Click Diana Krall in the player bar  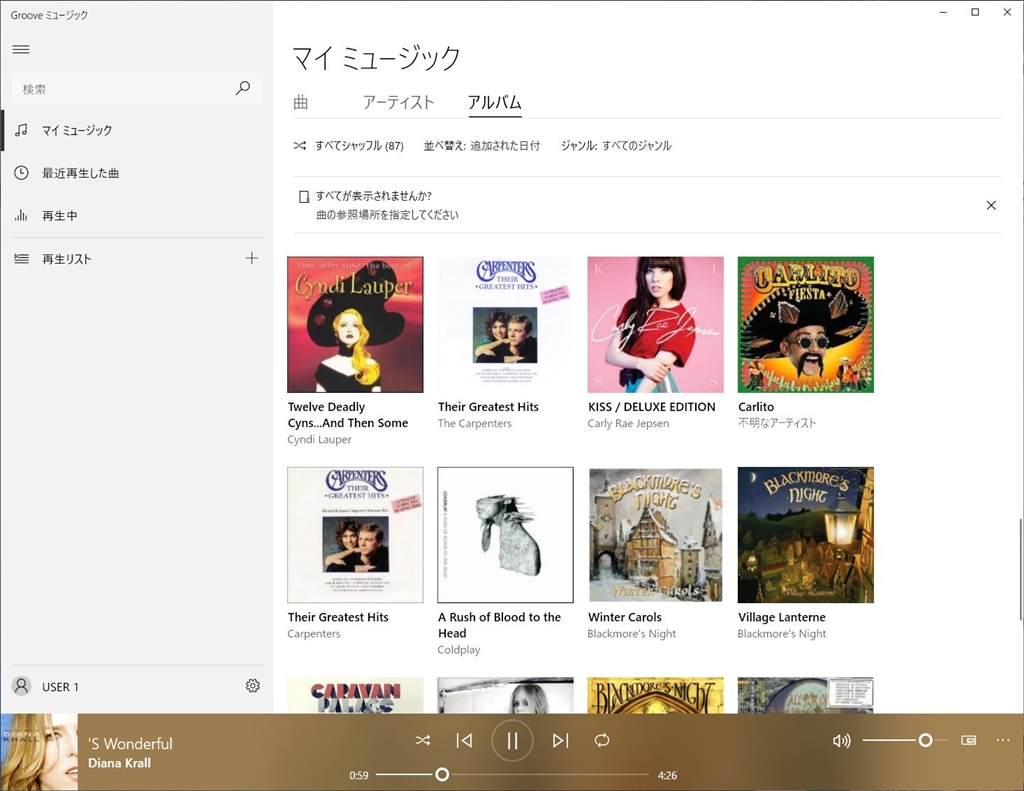point(120,763)
